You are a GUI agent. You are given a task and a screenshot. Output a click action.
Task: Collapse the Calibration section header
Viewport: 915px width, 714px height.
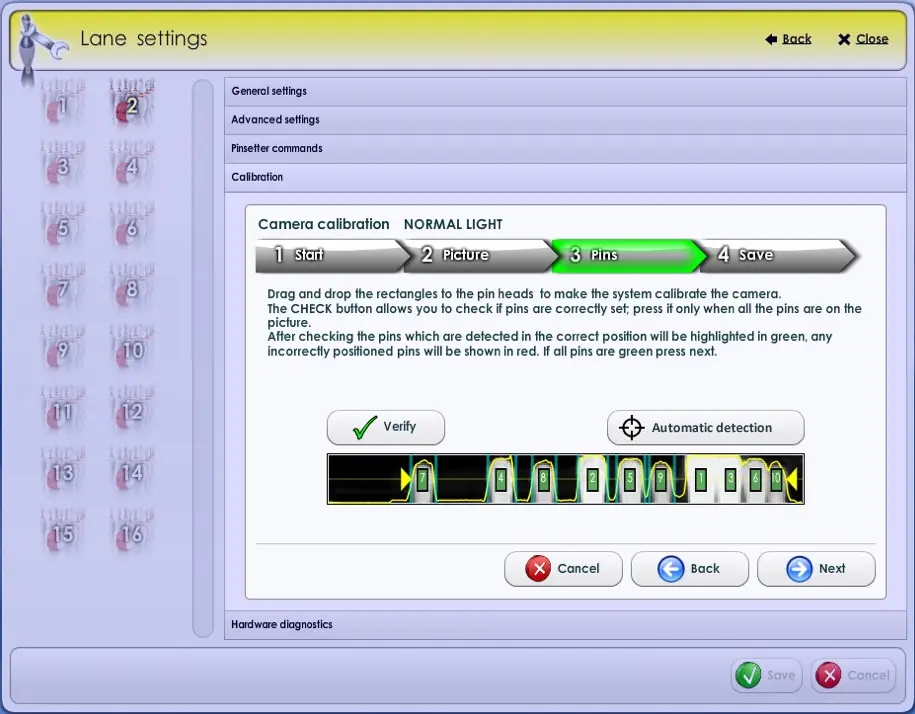565,177
